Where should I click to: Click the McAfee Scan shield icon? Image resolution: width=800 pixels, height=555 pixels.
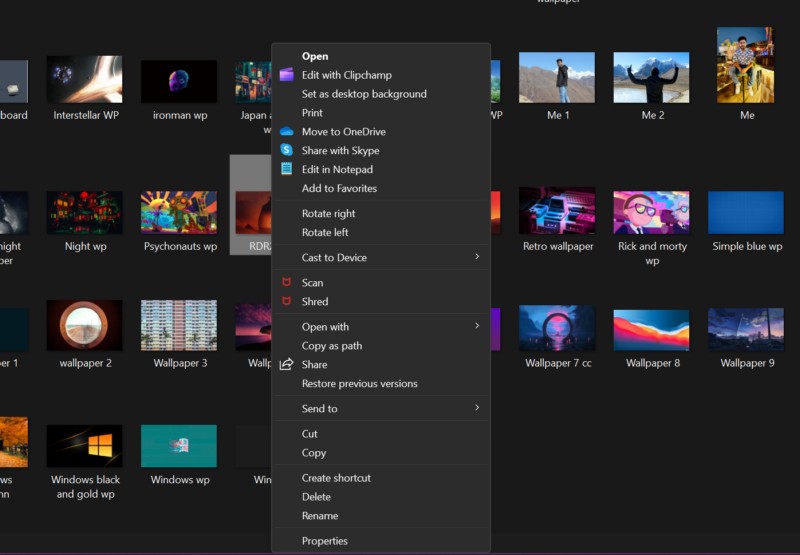click(287, 283)
